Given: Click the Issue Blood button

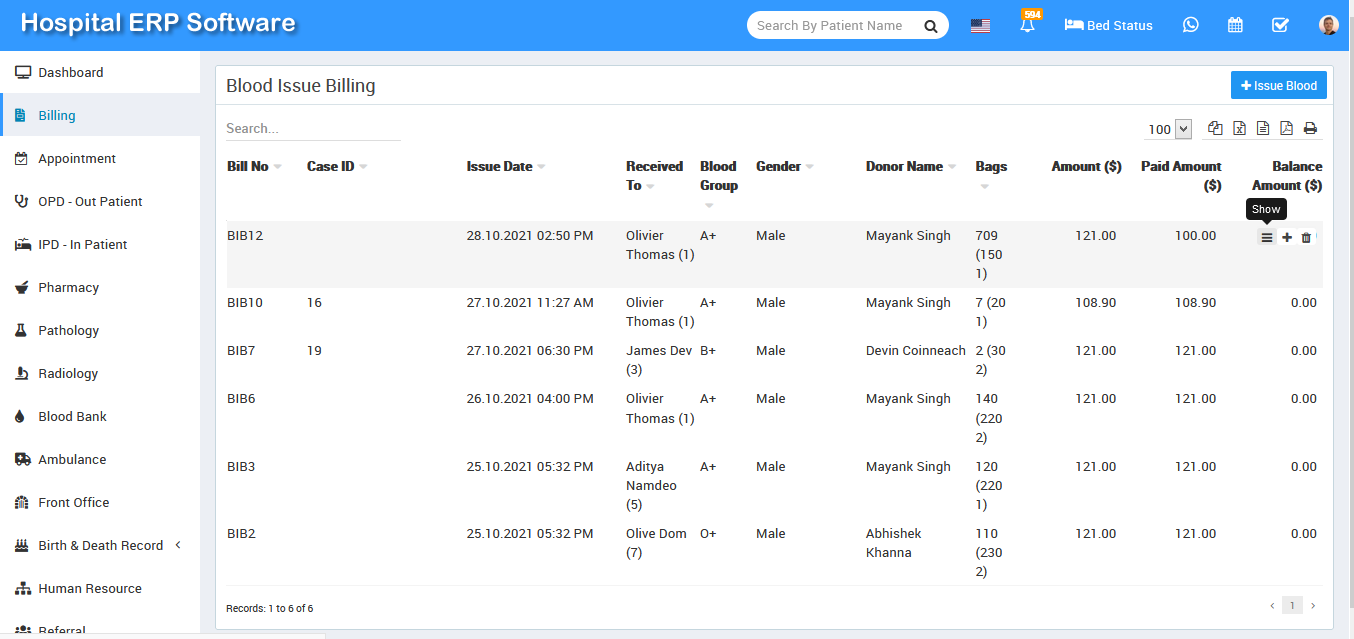Looking at the screenshot, I should pyautogui.click(x=1279, y=86).
